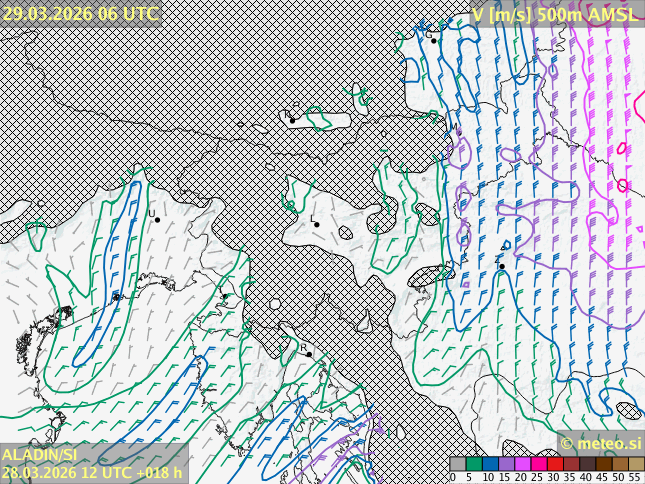Pick the green legend swatch
The image size is (645, 484).
point(474,464)
